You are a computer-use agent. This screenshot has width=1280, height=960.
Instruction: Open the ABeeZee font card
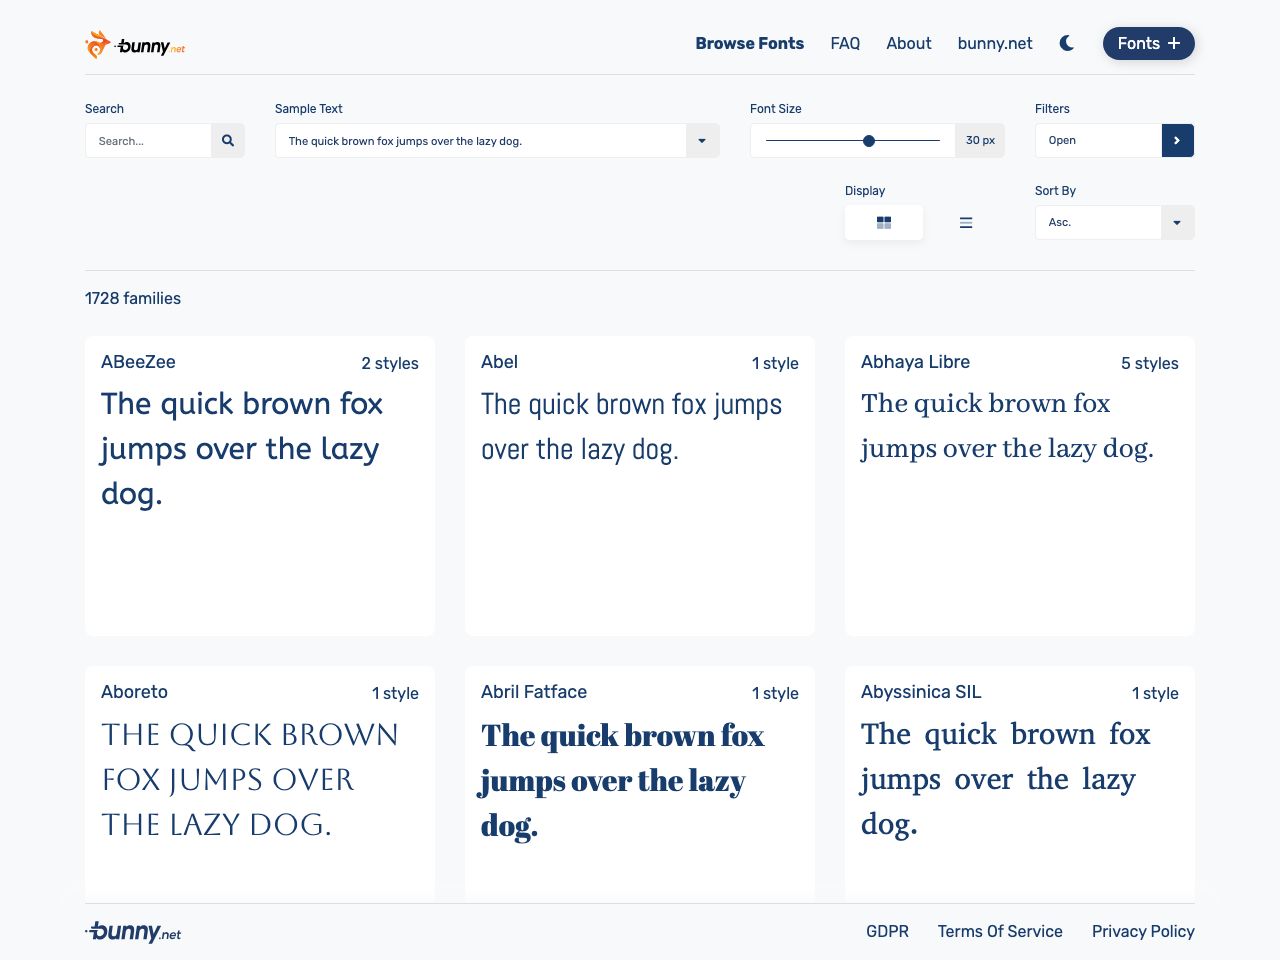pos(259,486)
